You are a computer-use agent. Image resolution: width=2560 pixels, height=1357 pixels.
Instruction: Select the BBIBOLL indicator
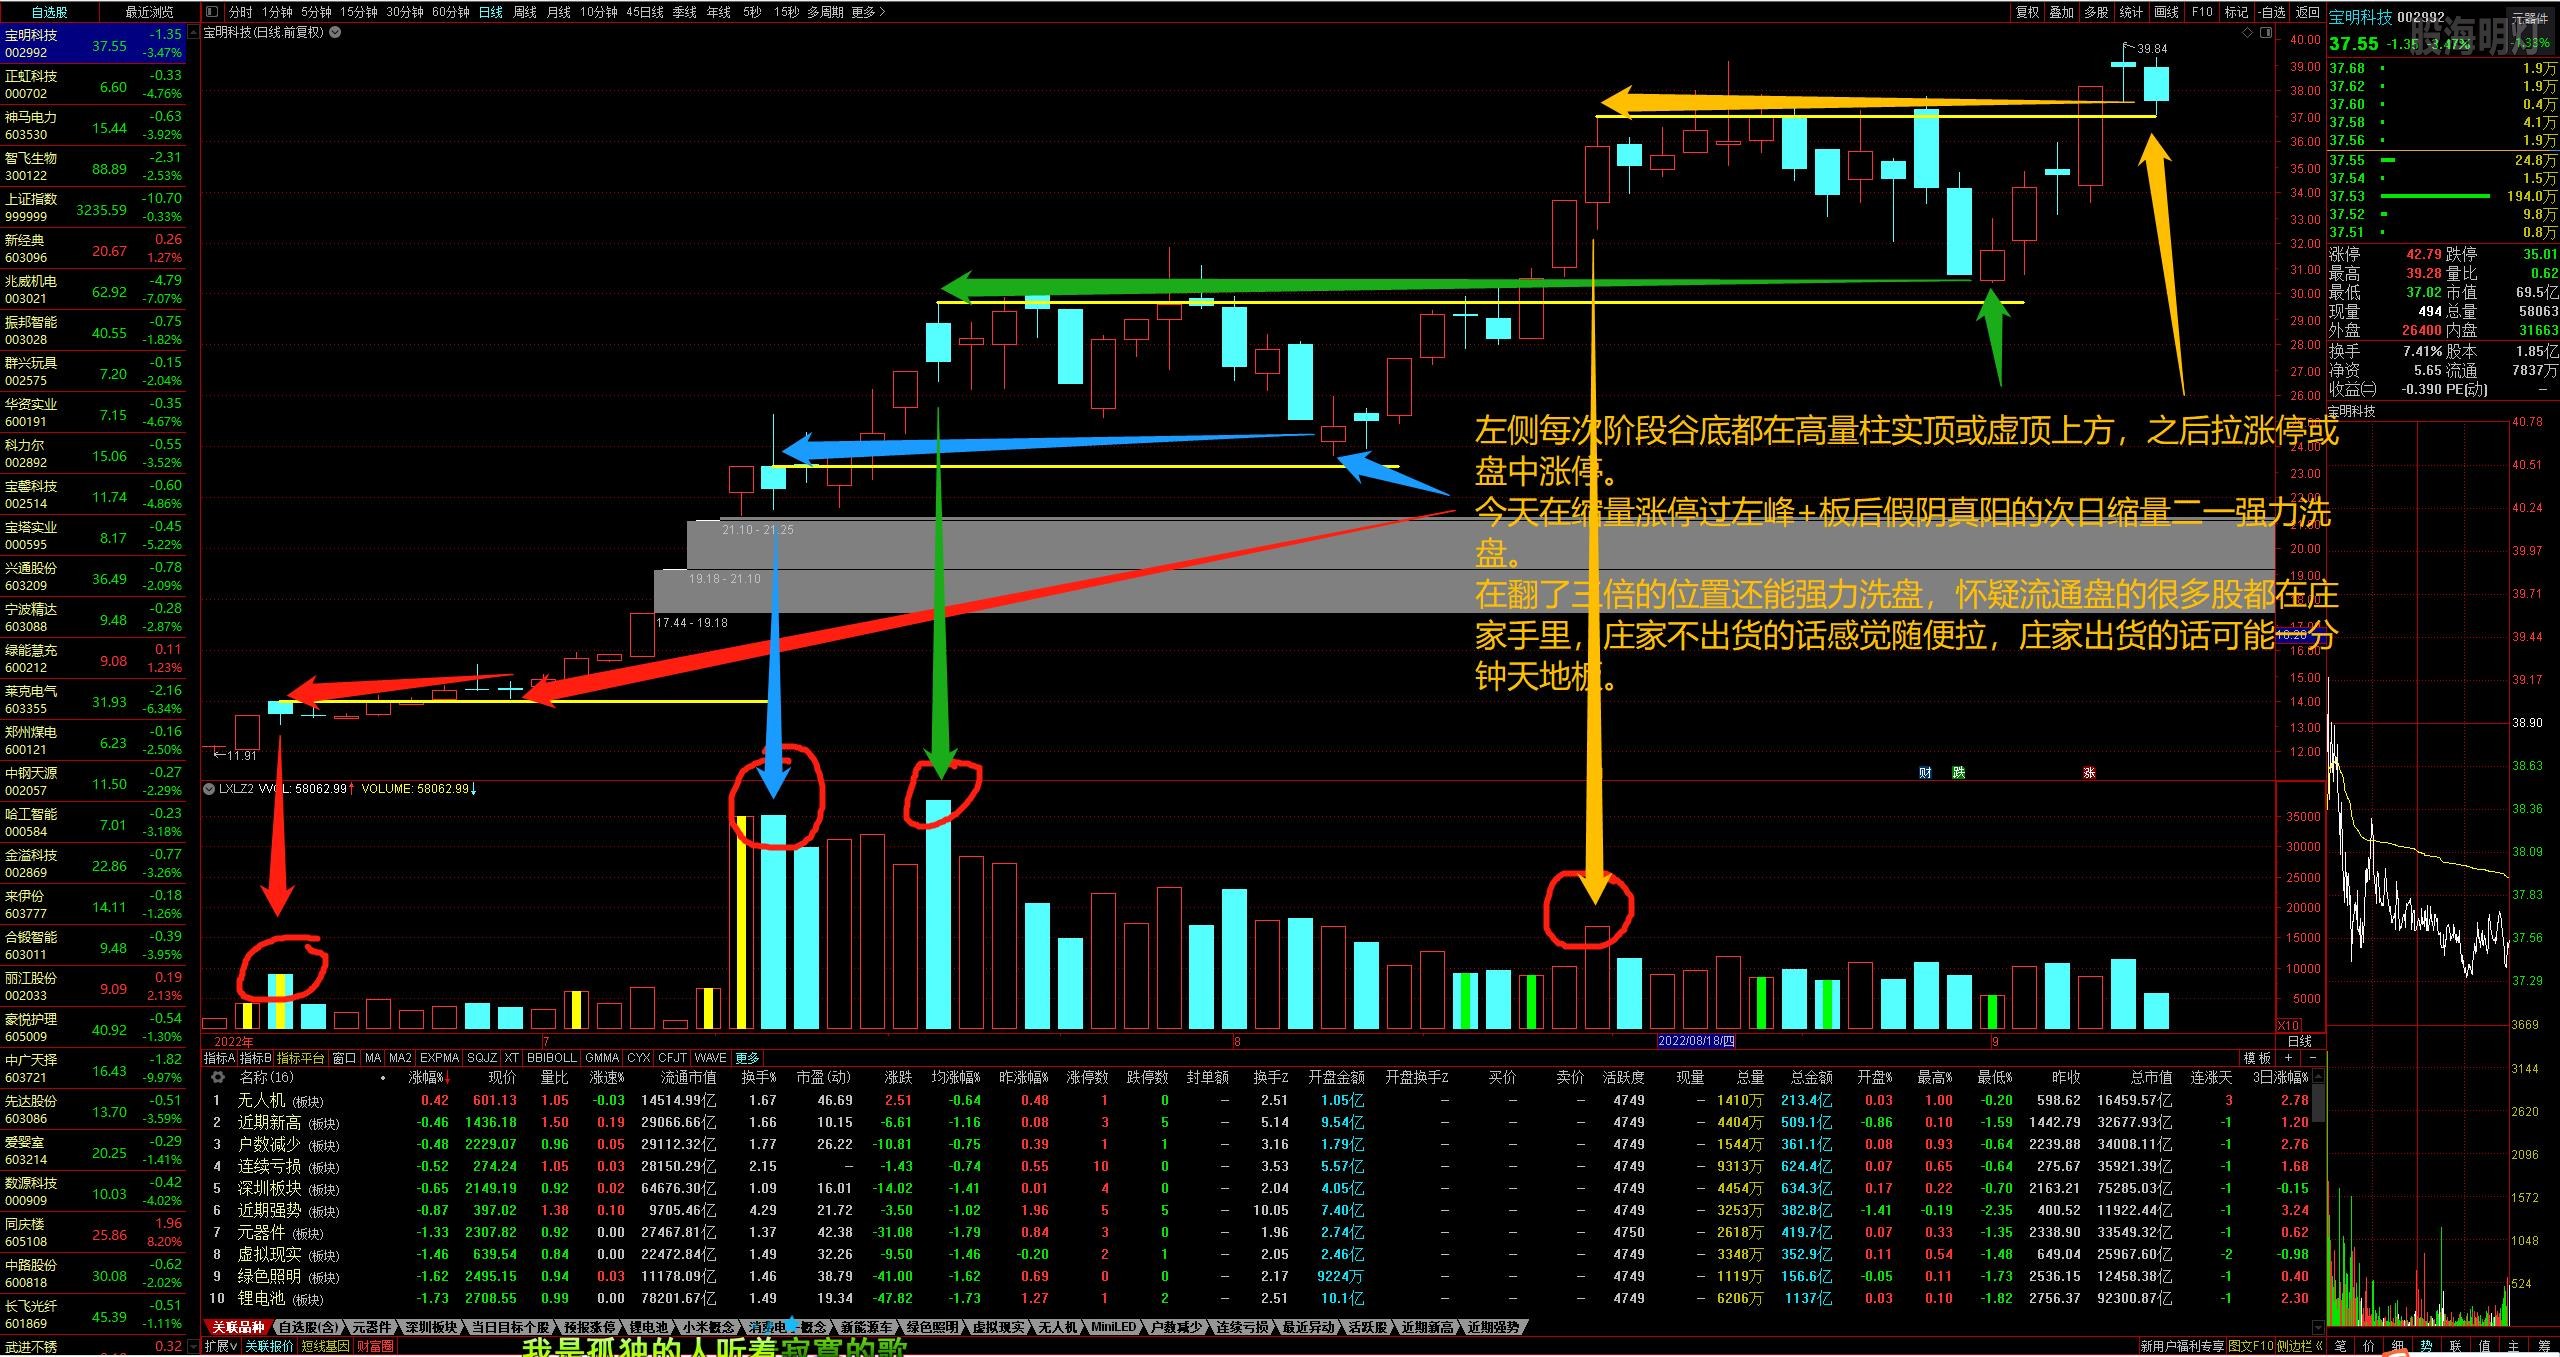tap(552, 1057)
